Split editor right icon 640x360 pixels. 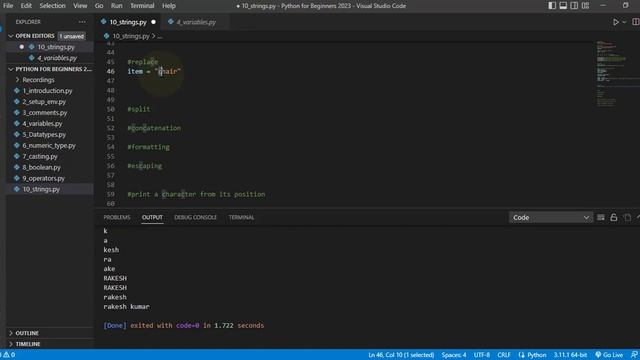[636, 22]
